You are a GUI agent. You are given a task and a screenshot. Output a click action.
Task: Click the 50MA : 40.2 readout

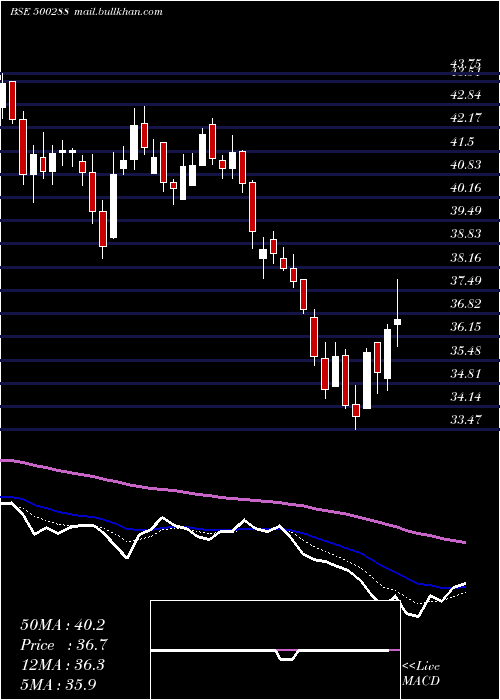pos(62,625)
